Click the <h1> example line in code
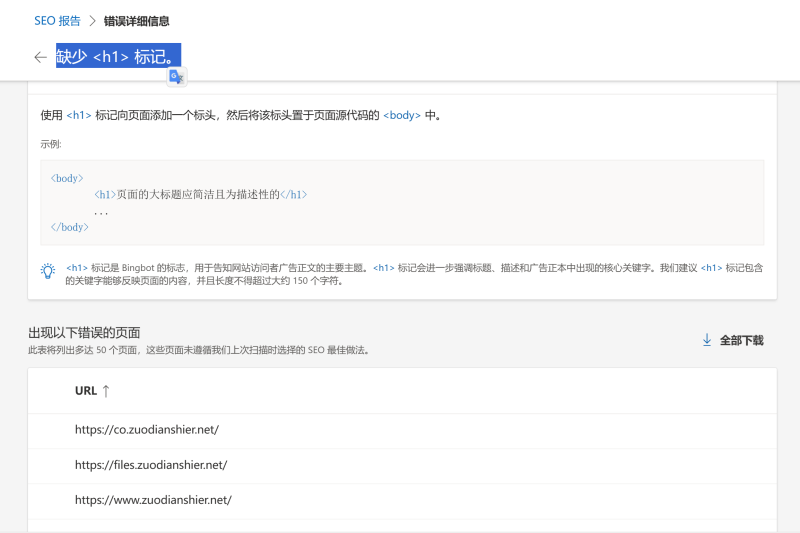The width and height of the screenshot is (800, 533). pyautogui.click(x=201, y=194)
